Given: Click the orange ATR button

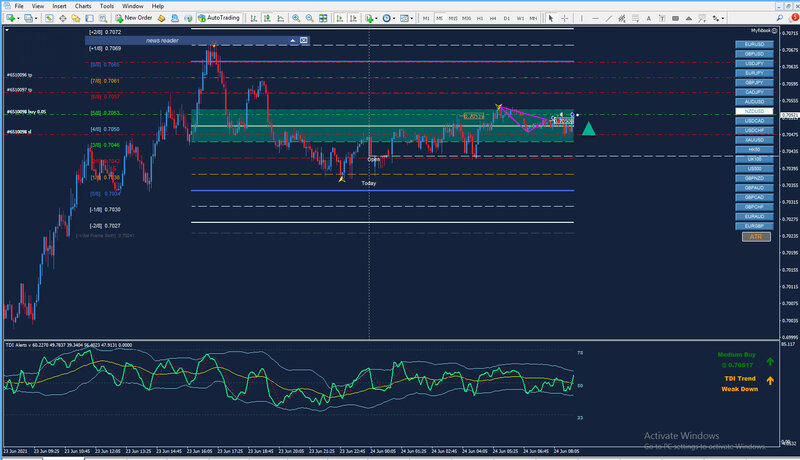Looking at the screenshot, I should pos(754,236).
